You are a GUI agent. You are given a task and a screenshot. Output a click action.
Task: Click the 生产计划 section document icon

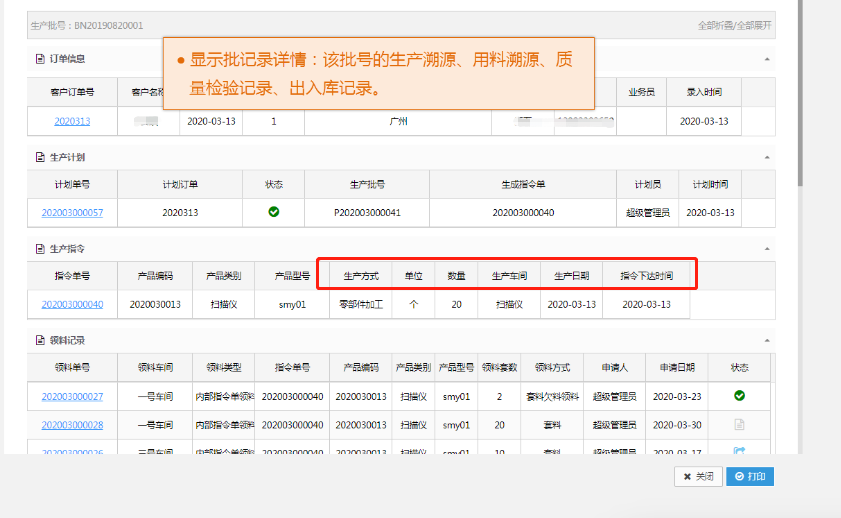click(40, 157)
